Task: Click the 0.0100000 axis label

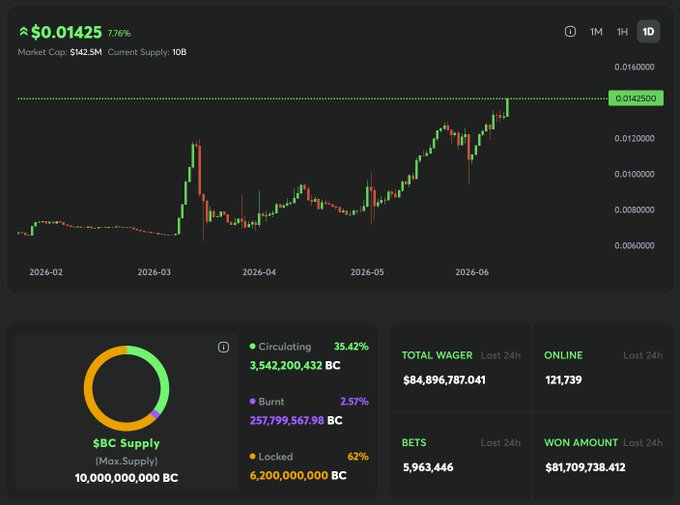Action: [634, 174]
